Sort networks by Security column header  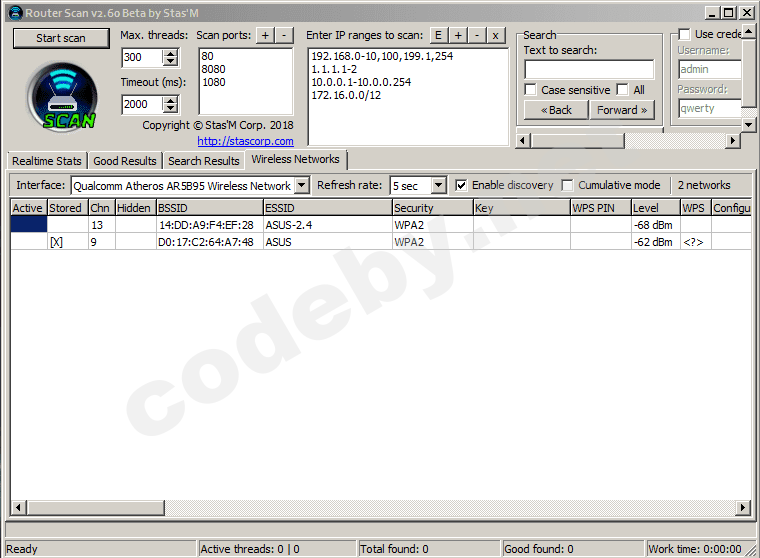click(x=432, y=208)
